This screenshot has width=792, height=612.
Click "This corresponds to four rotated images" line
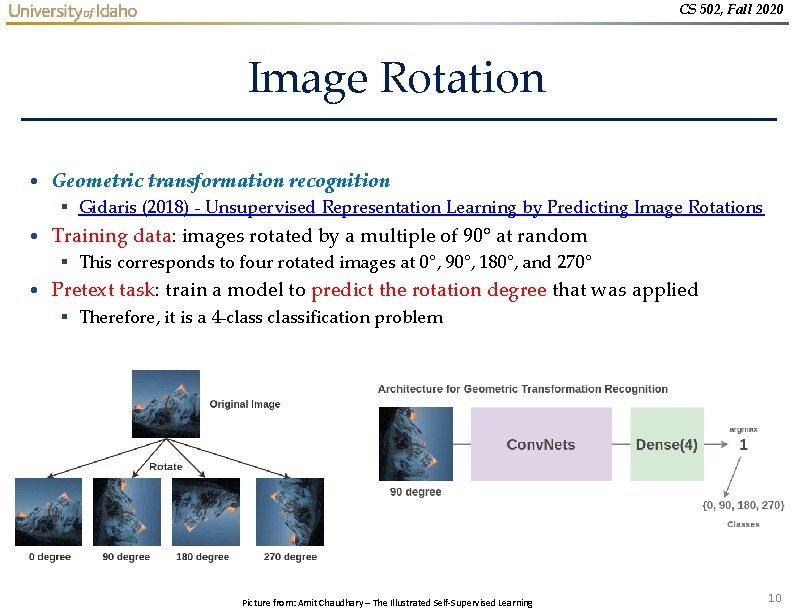coord(335,262)
